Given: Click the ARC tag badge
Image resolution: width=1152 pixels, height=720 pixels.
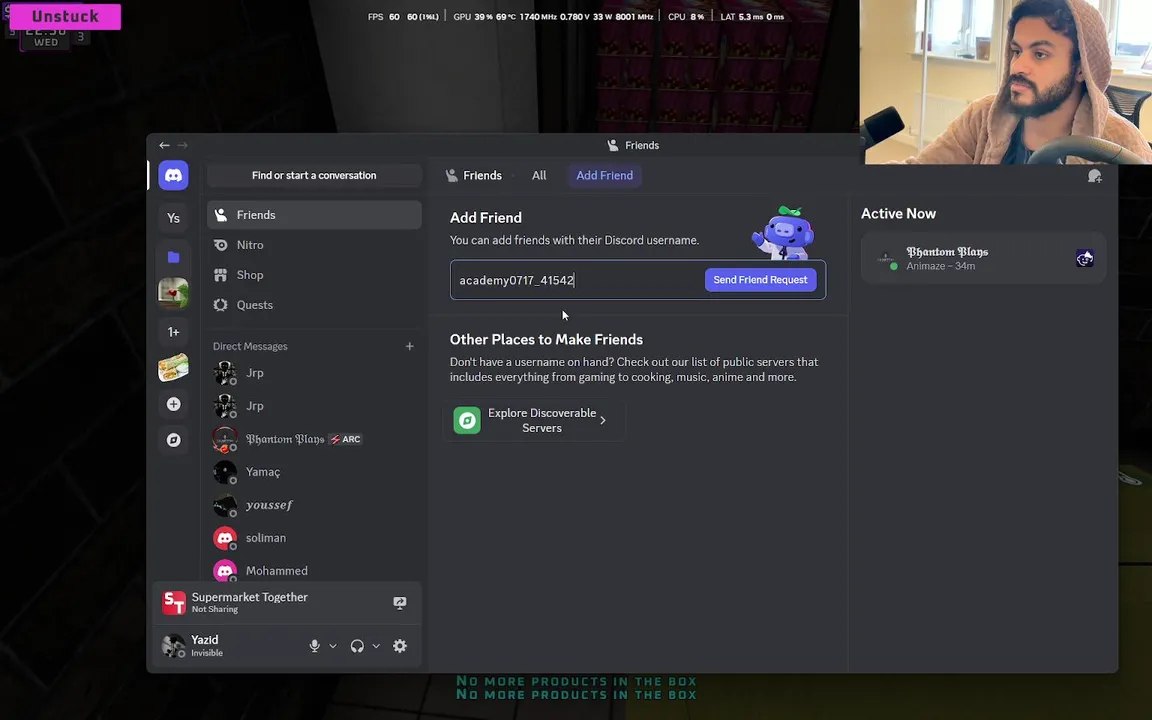Looking at the screenshot, I should tap(345, 439).
